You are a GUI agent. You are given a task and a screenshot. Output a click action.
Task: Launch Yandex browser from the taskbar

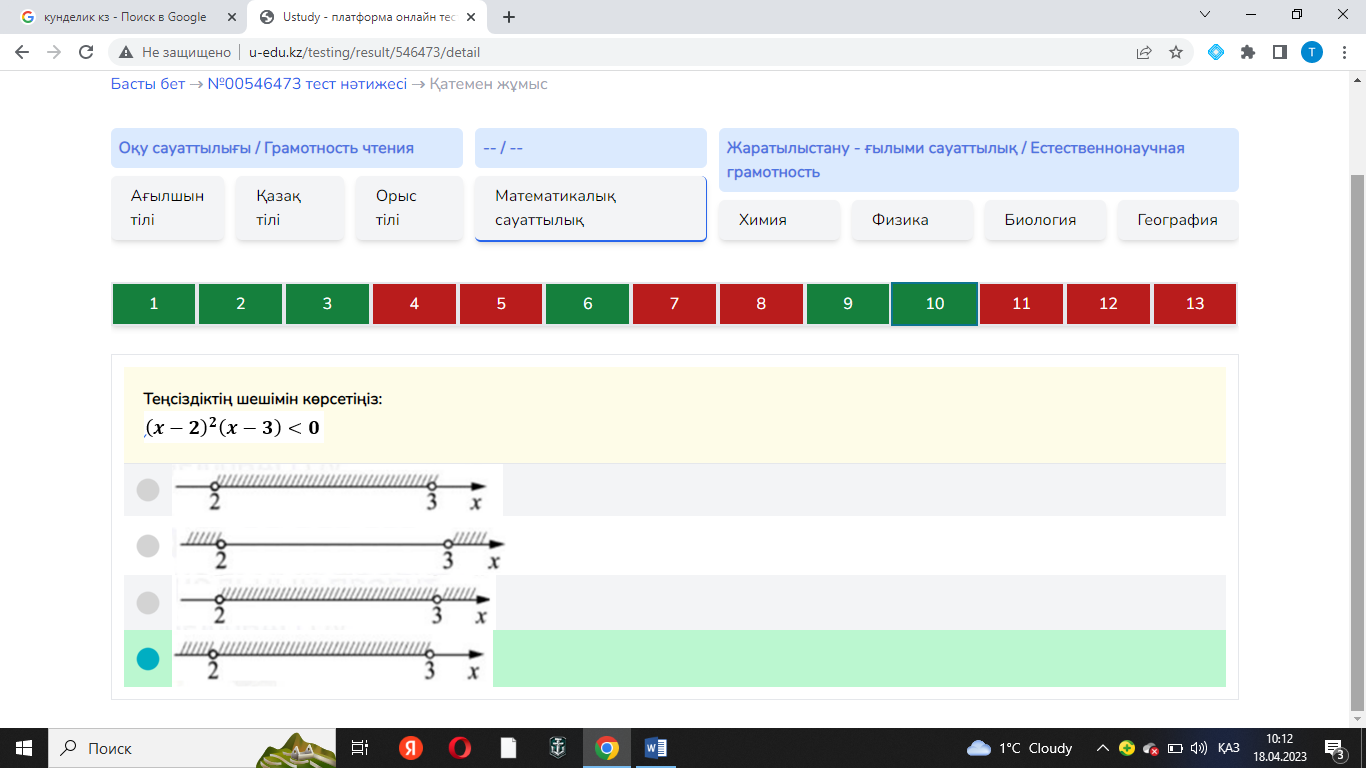click(x=410, y=748)
